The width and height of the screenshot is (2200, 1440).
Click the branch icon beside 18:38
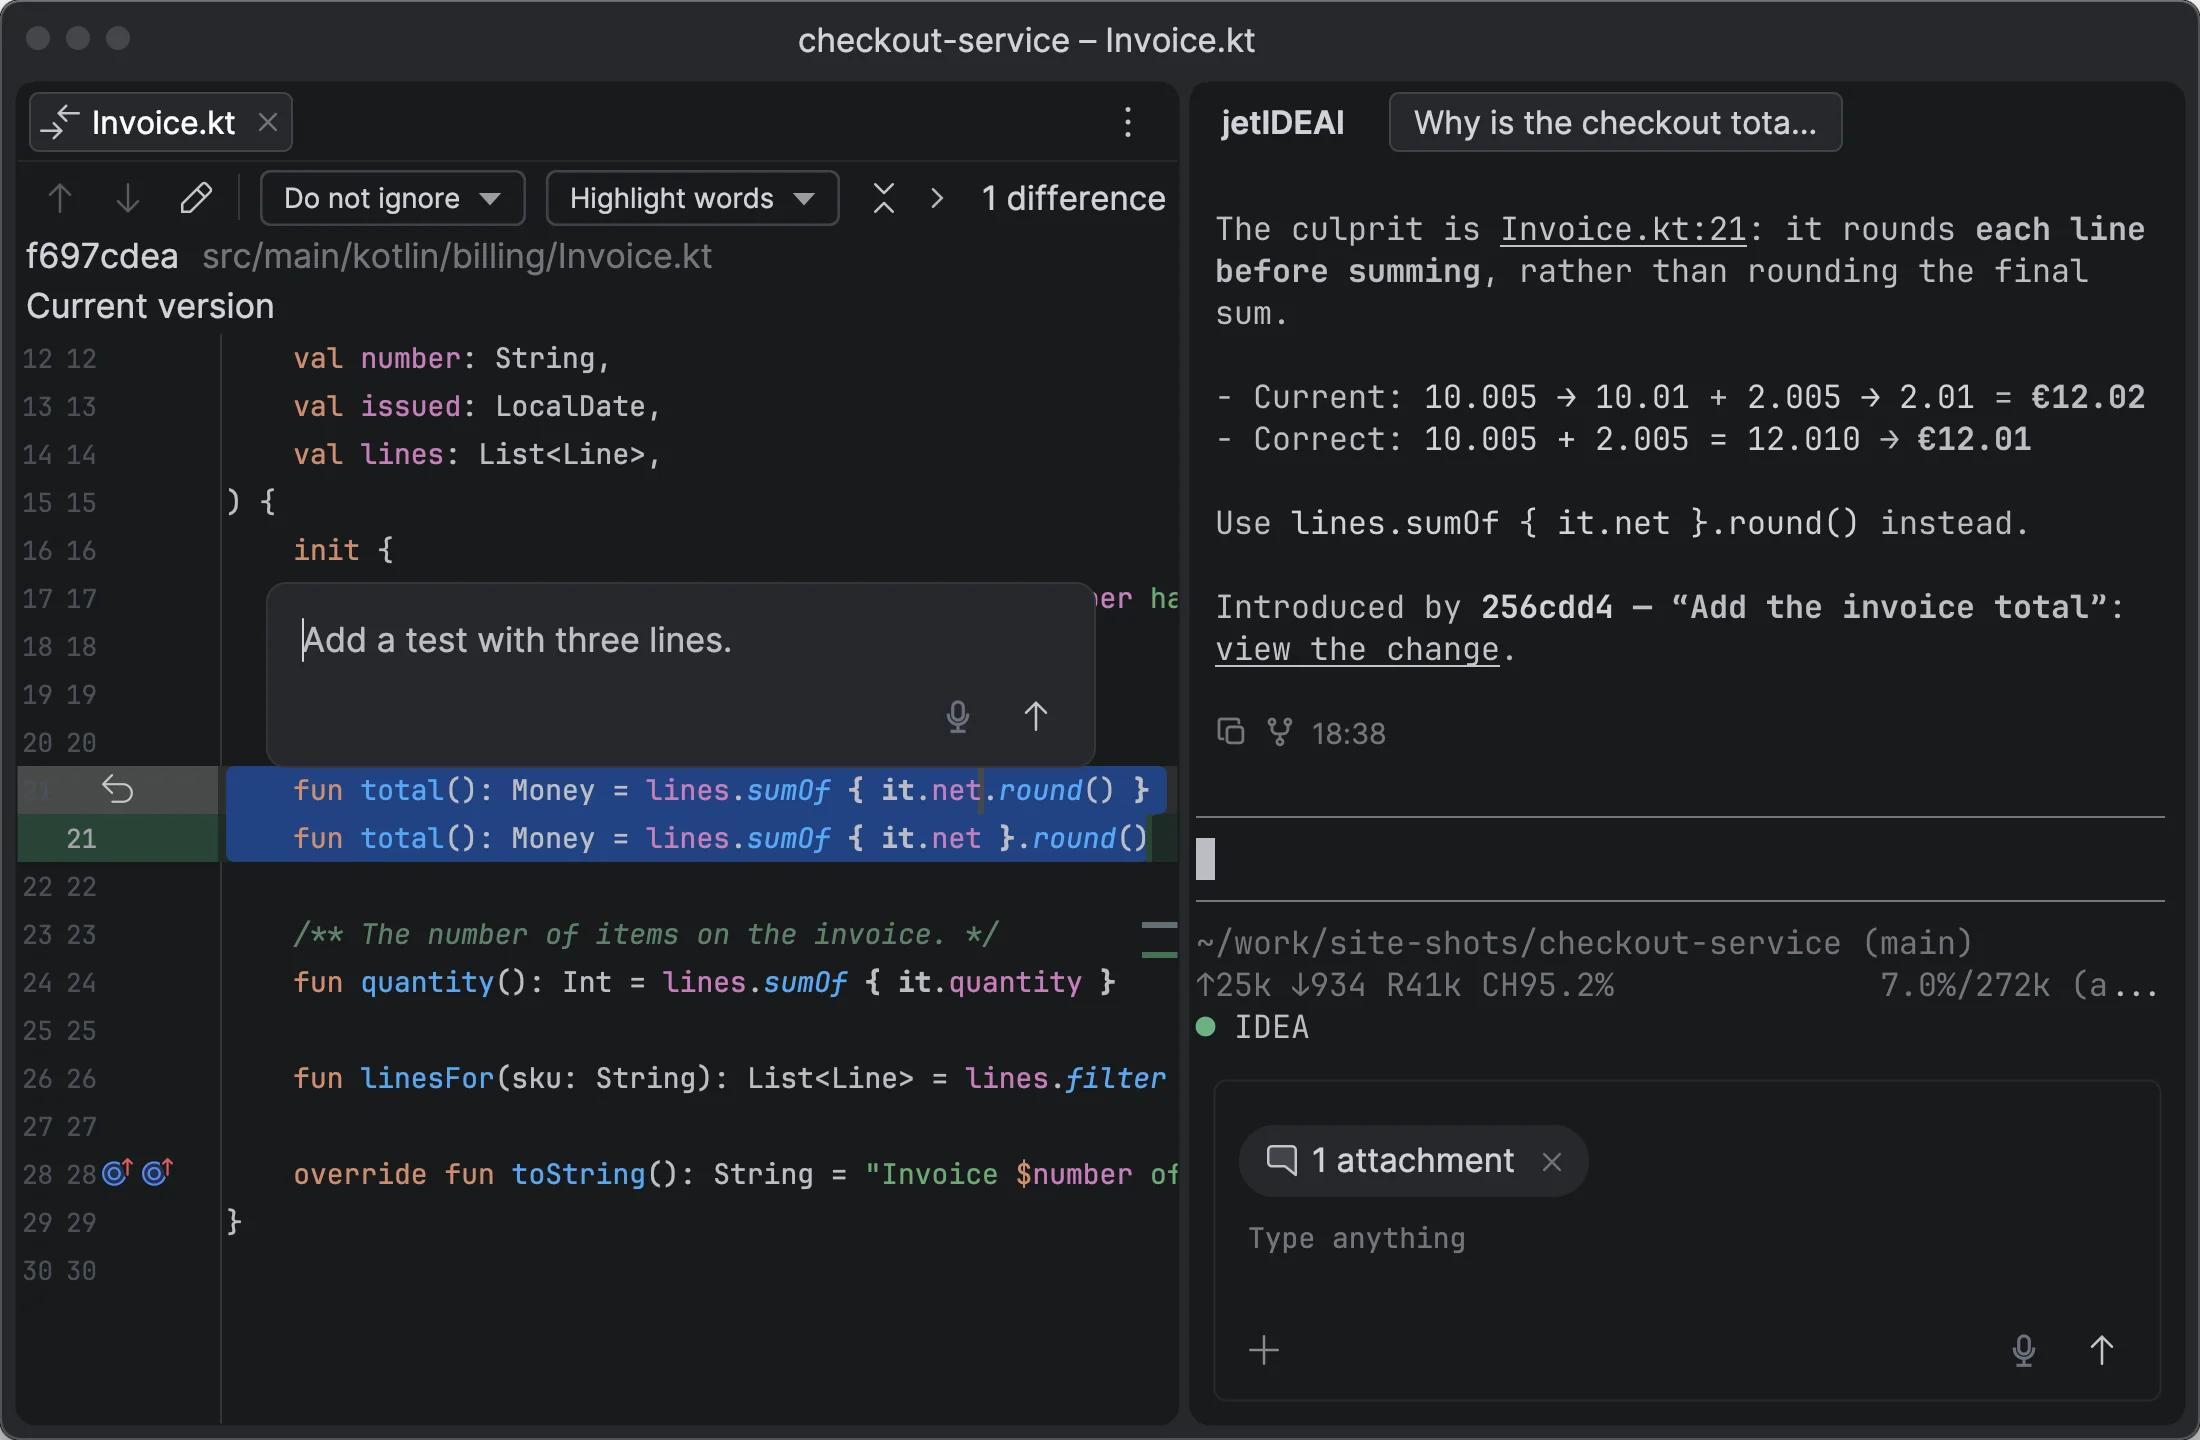tap(1280, 732)
